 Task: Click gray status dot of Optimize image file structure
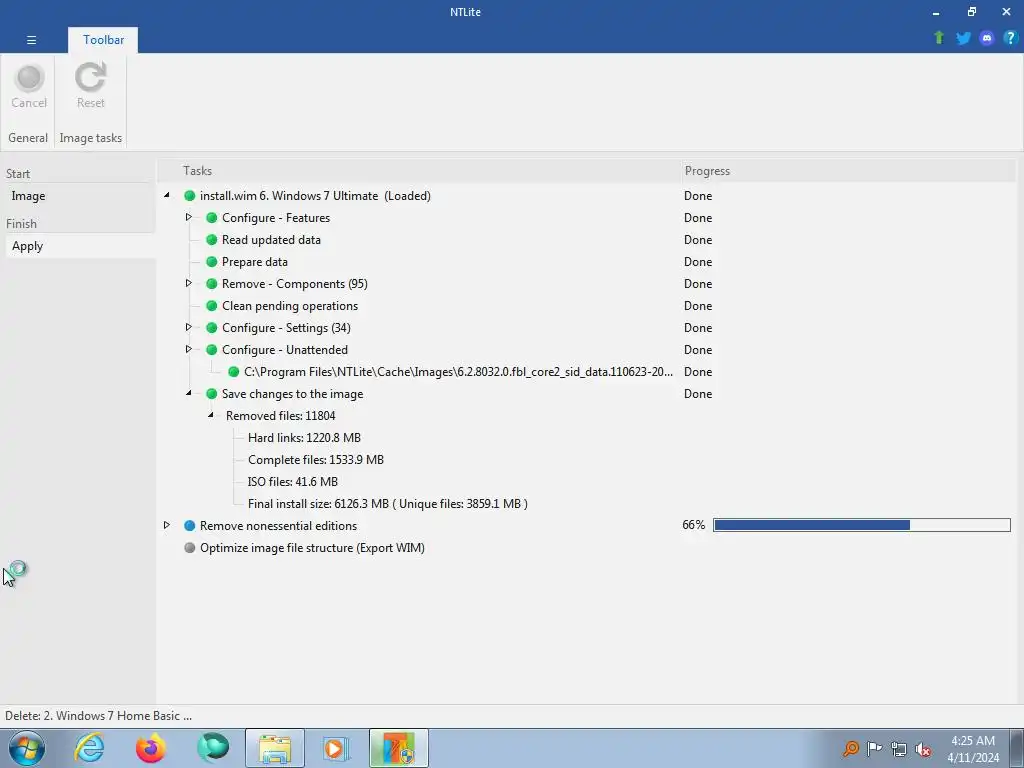click(x=189, y=548)
